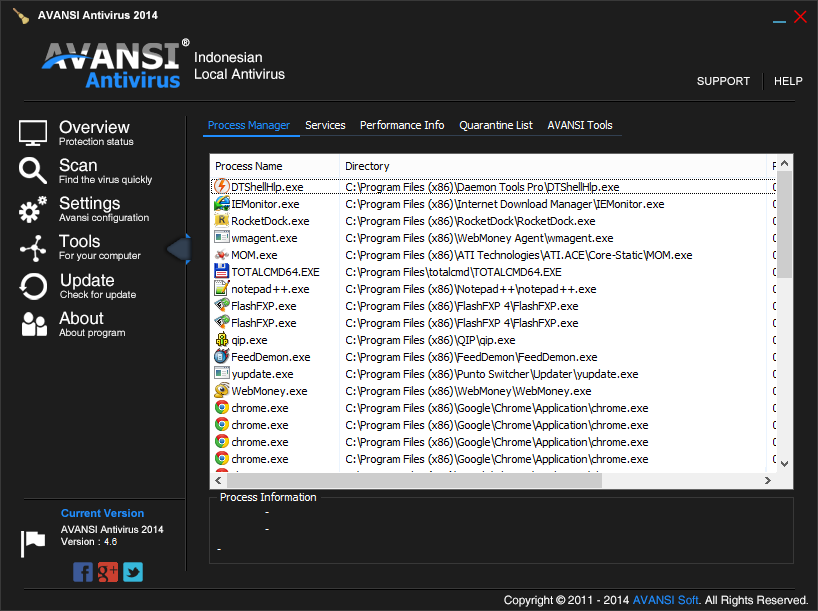
Task: Click the Facebook icon
Action: tap(82, 572)
